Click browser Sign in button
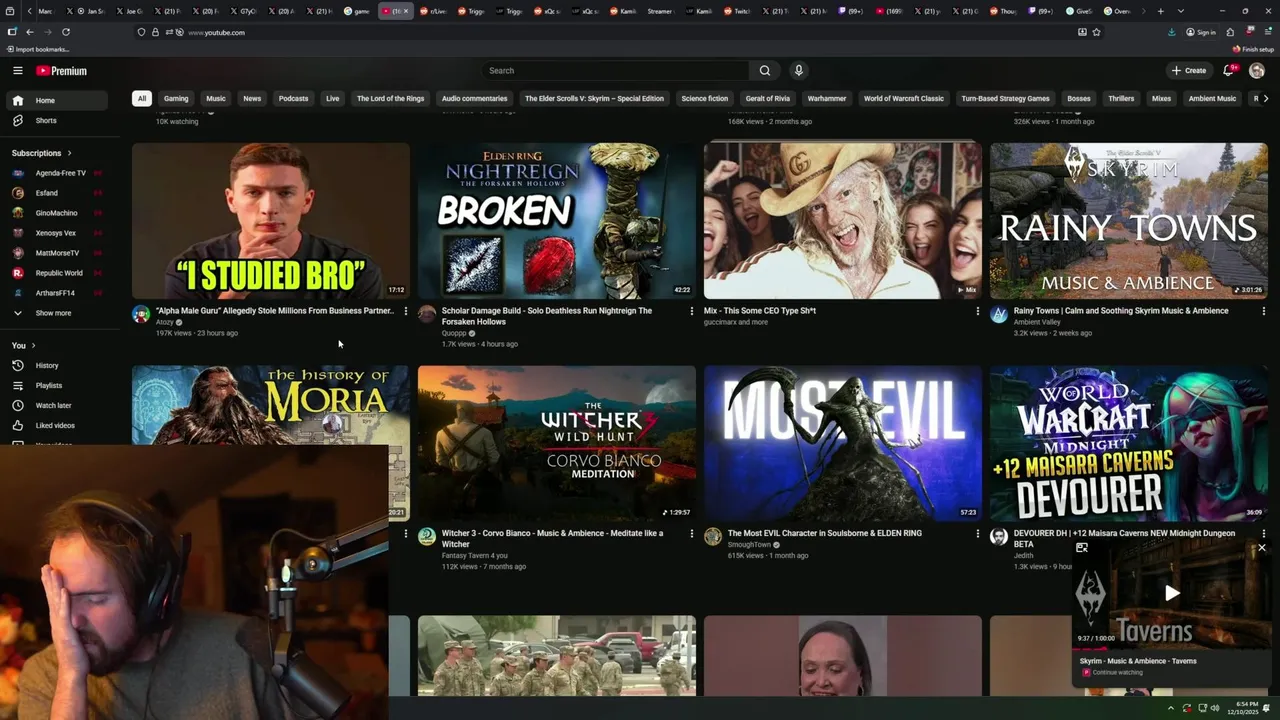This screenshot has width=1280, height=720. pos(1201,32)
